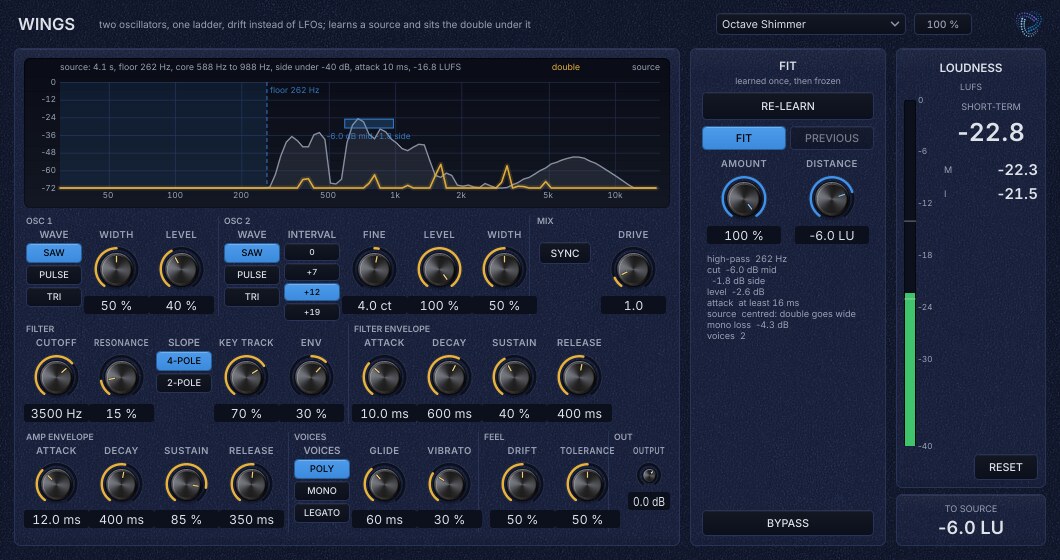1060x560 pixels.
Task: Select 2-POLE filter slope
Action: click(x=184, y=383)
